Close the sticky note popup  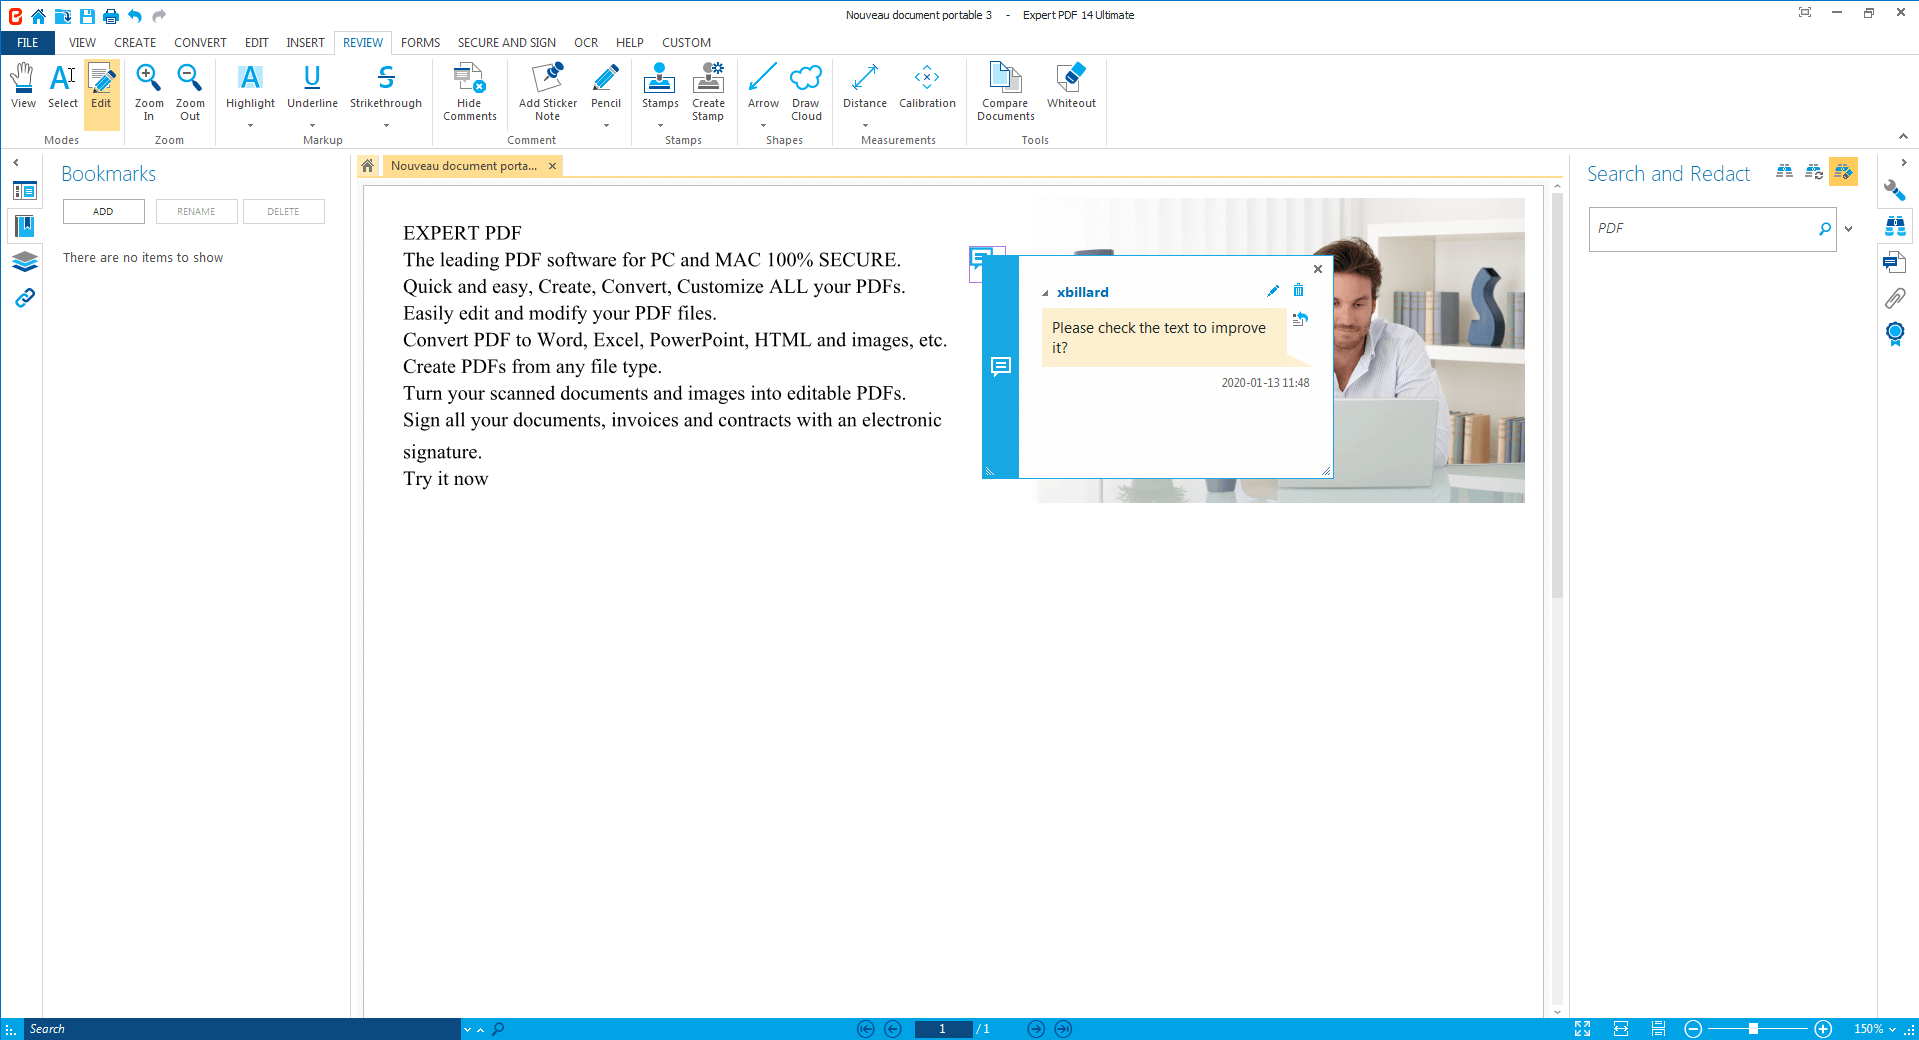pos(1318,269)
